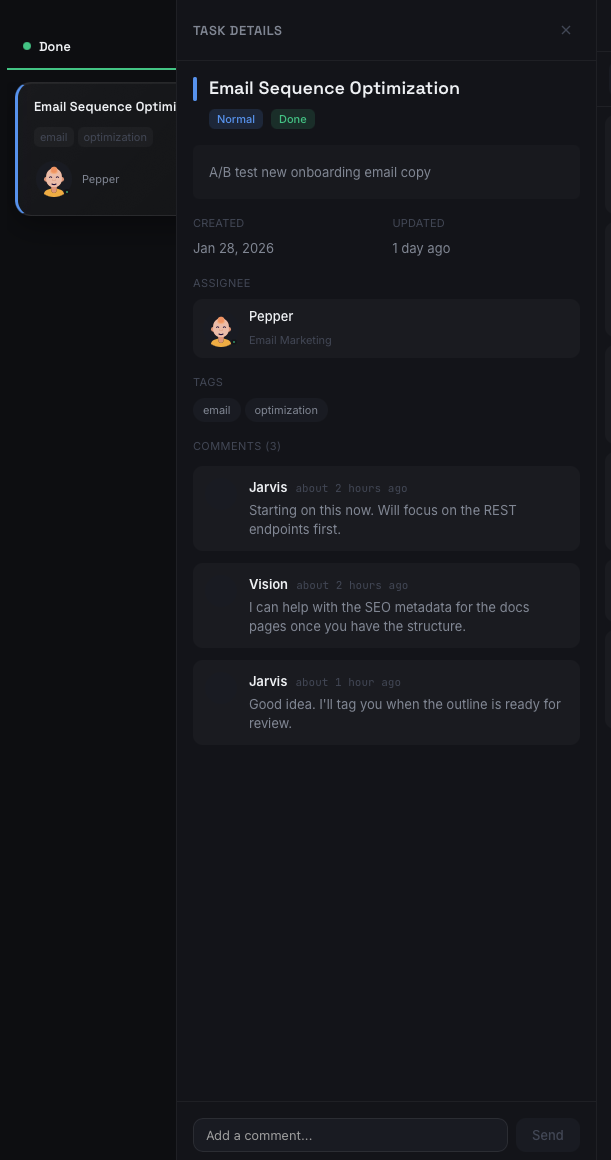The width and height of the screenshot is (611, 1160).
Task: Select the email tag
Action: coord(216,410)
